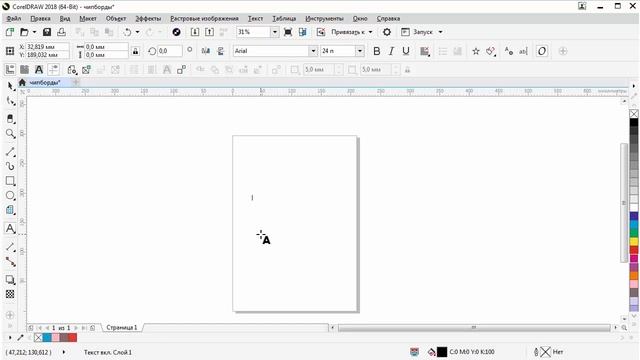Open the font size dropdown
Screen dimensions: 640x360
[360, 51]
